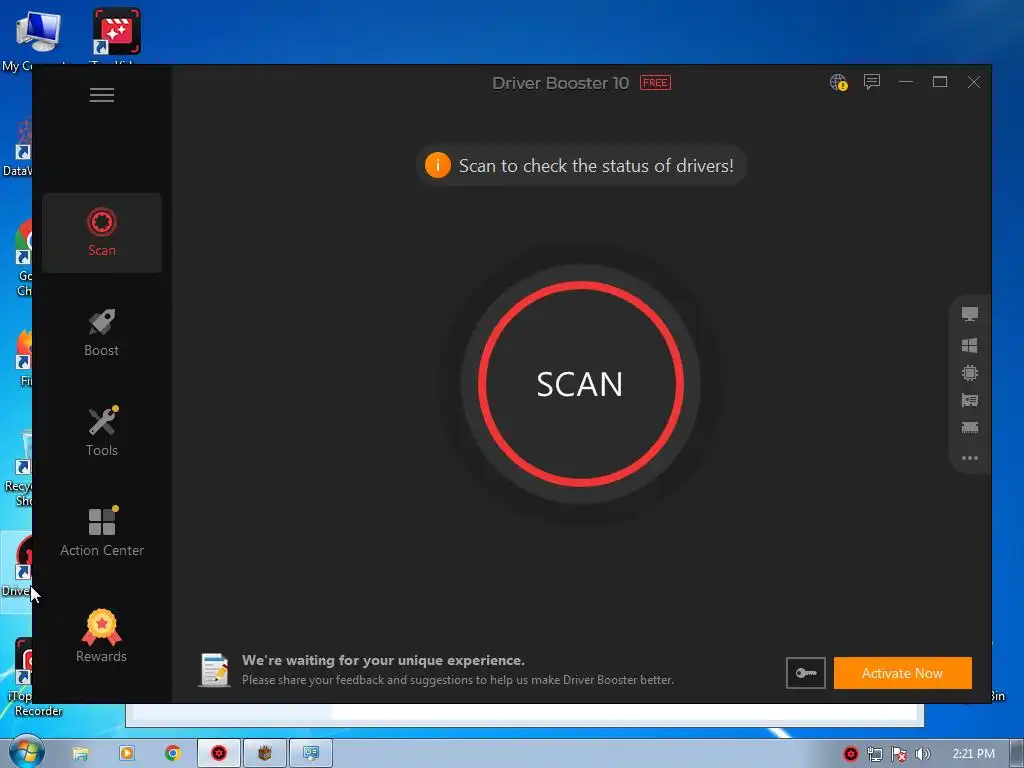Click 'Please share your feedback and suggestions' line

pyautogui.click(x=458, y=680)
